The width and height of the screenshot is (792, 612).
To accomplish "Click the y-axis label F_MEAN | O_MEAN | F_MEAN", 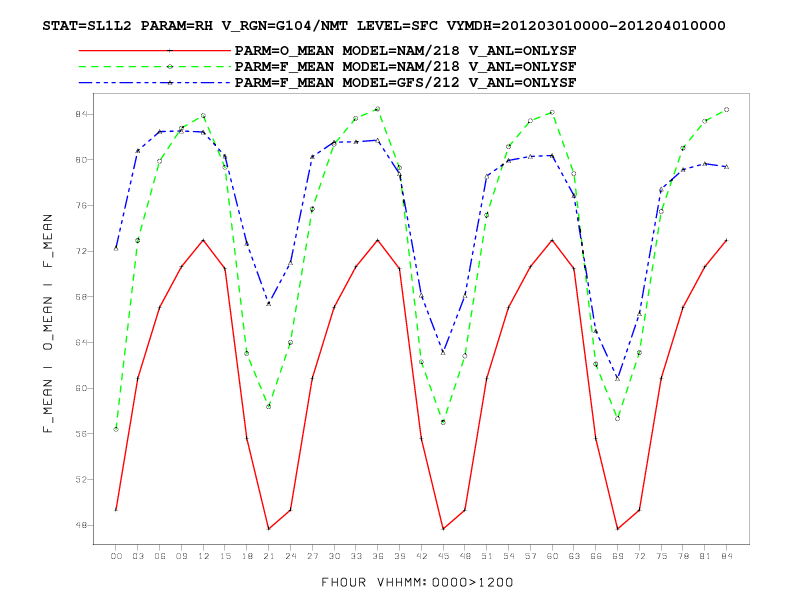I will coord(48,323).
